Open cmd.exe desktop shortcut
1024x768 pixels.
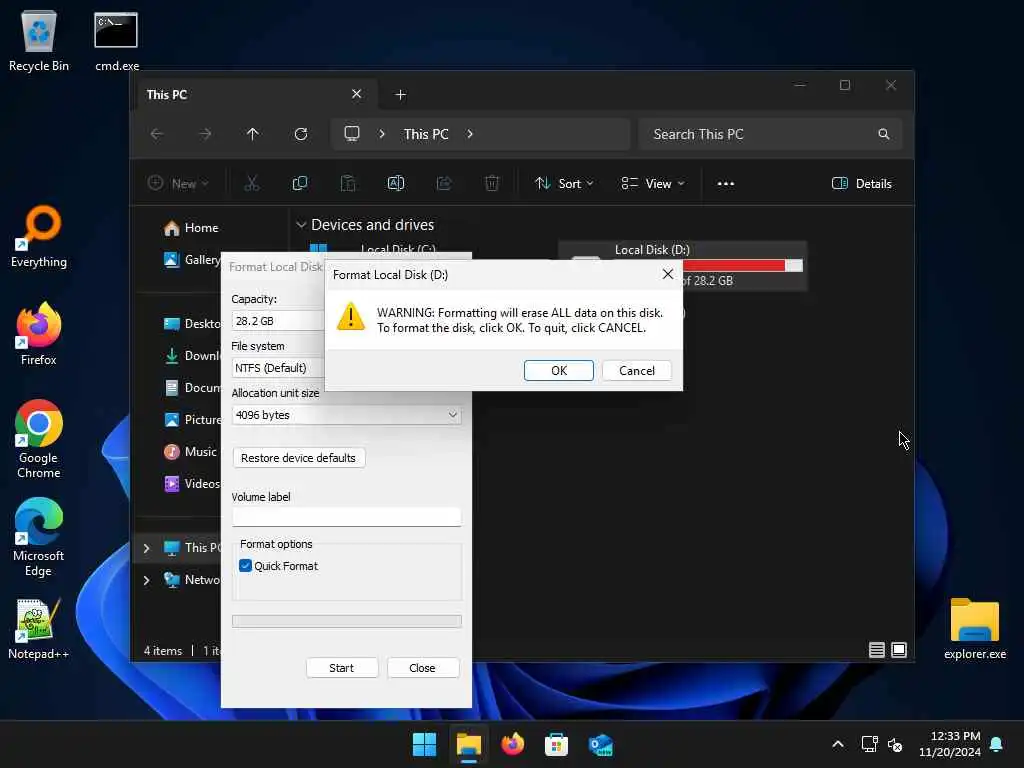(116, 40)
